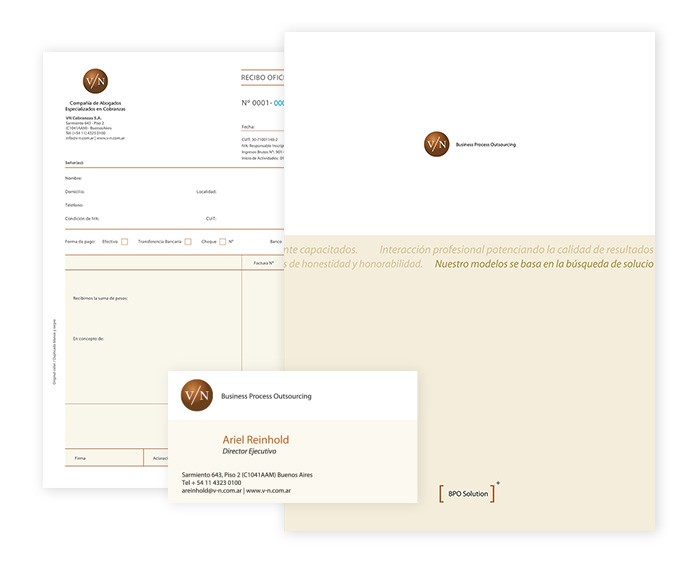Click Business Process Outsourcing on the folder cover
The height and width of the screenshot is (563, 696).
(486, 145)
